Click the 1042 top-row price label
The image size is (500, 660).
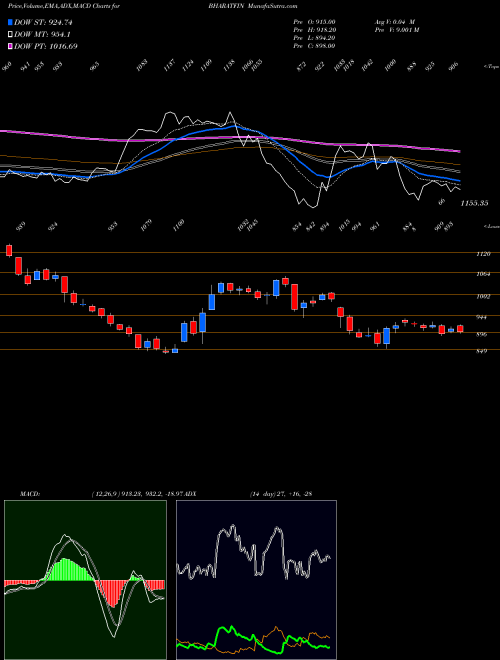point(367,66)
